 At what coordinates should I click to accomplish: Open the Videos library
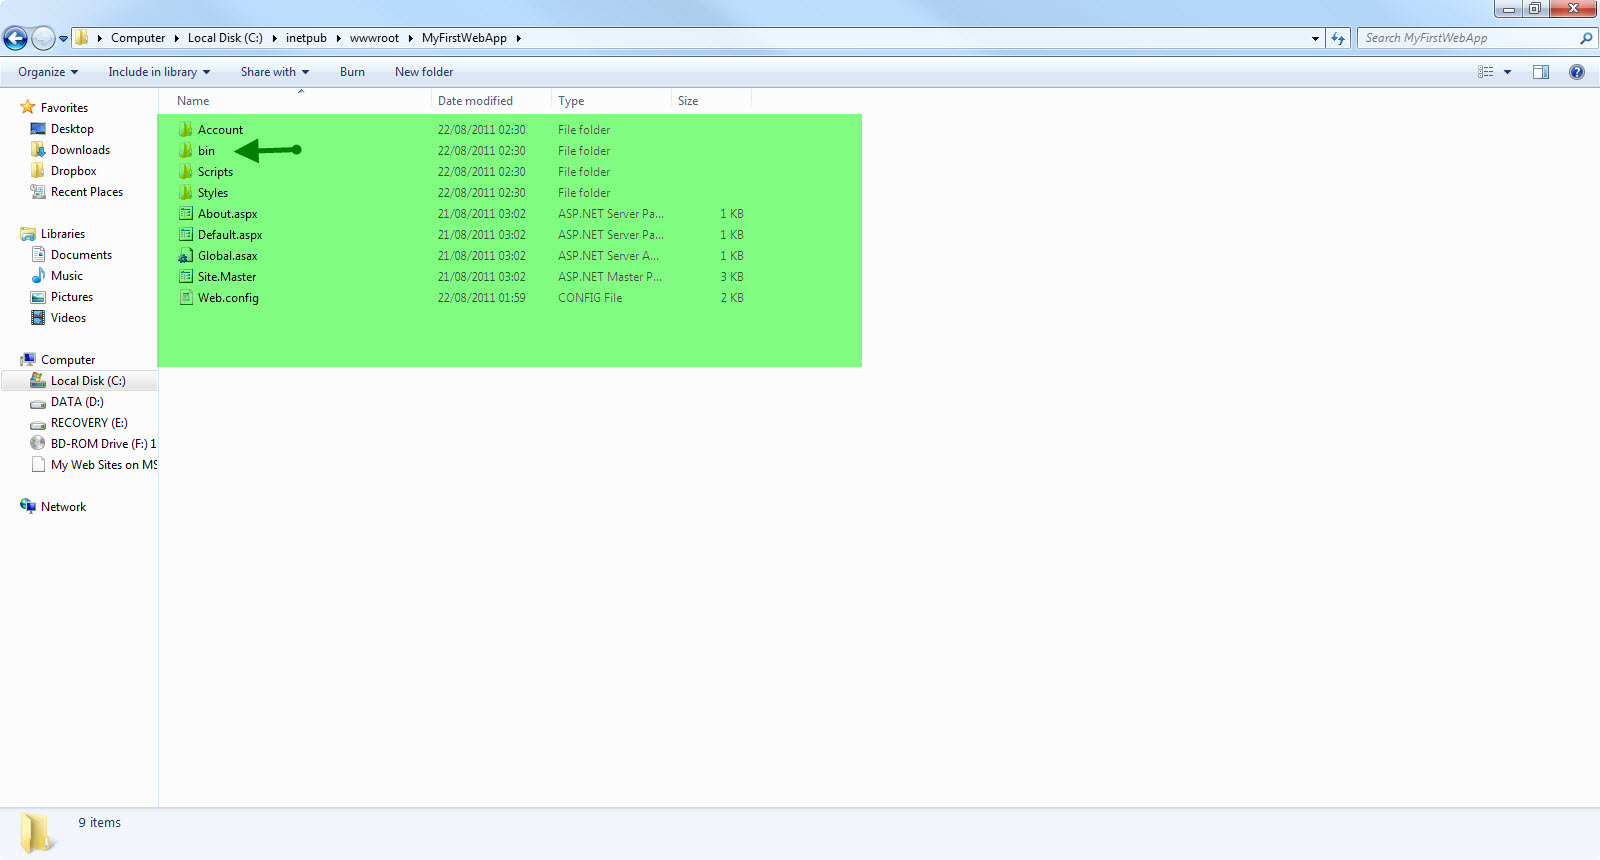68,318
